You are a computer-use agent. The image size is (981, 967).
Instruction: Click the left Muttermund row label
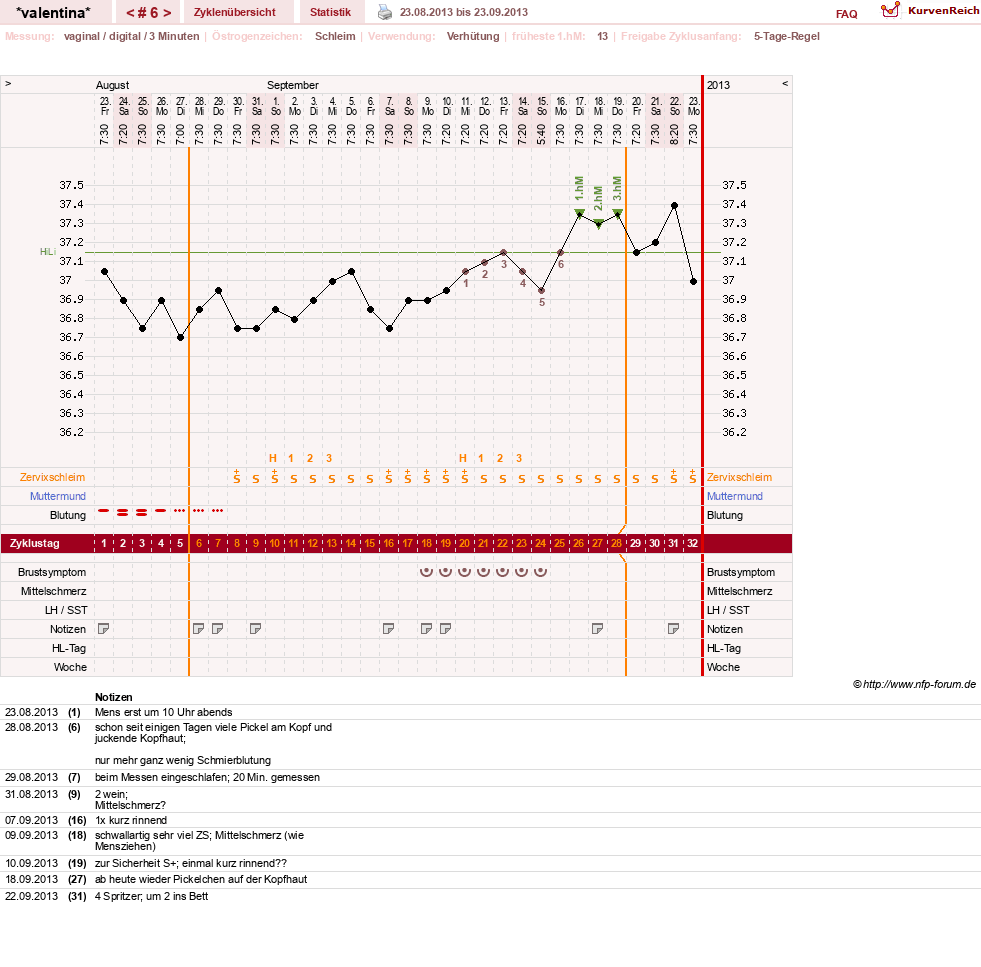point(58,496)
